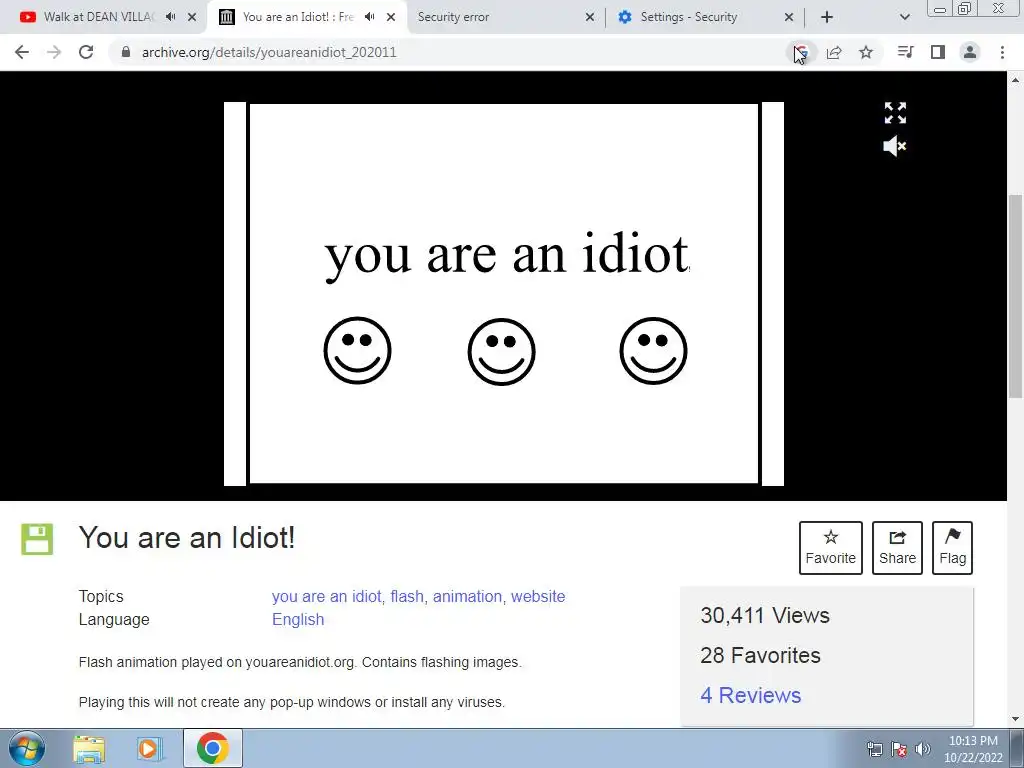The width and height of the screenshot is (1024, 768).
Task: Open Chrome's three-dot menu
Action: (x=1002, y=52)
